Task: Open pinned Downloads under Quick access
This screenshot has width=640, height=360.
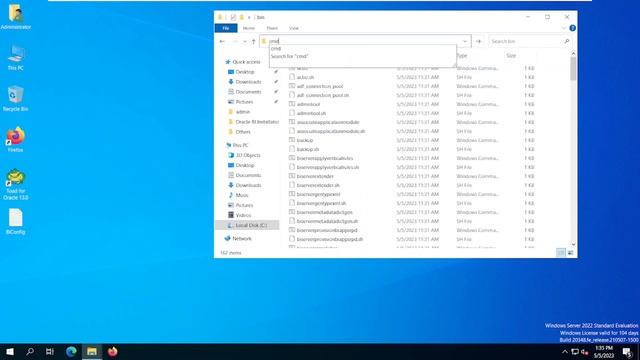Action: pyautogui.click(x=248, y=82)
